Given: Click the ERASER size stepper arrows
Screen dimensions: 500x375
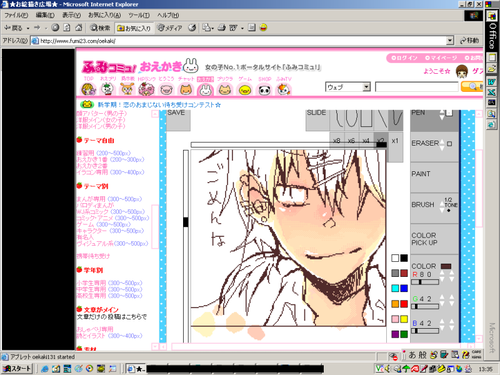Looking at the screenshot, I should click(442, 144).
